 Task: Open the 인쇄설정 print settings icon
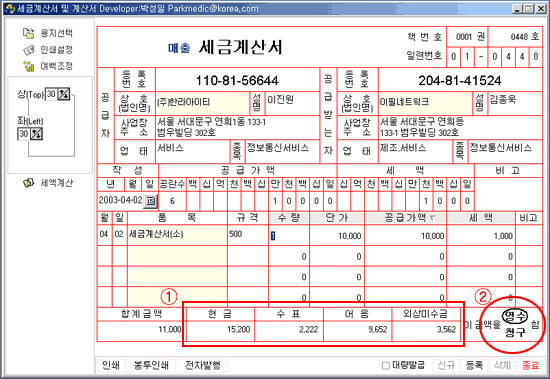pos(29,49)
